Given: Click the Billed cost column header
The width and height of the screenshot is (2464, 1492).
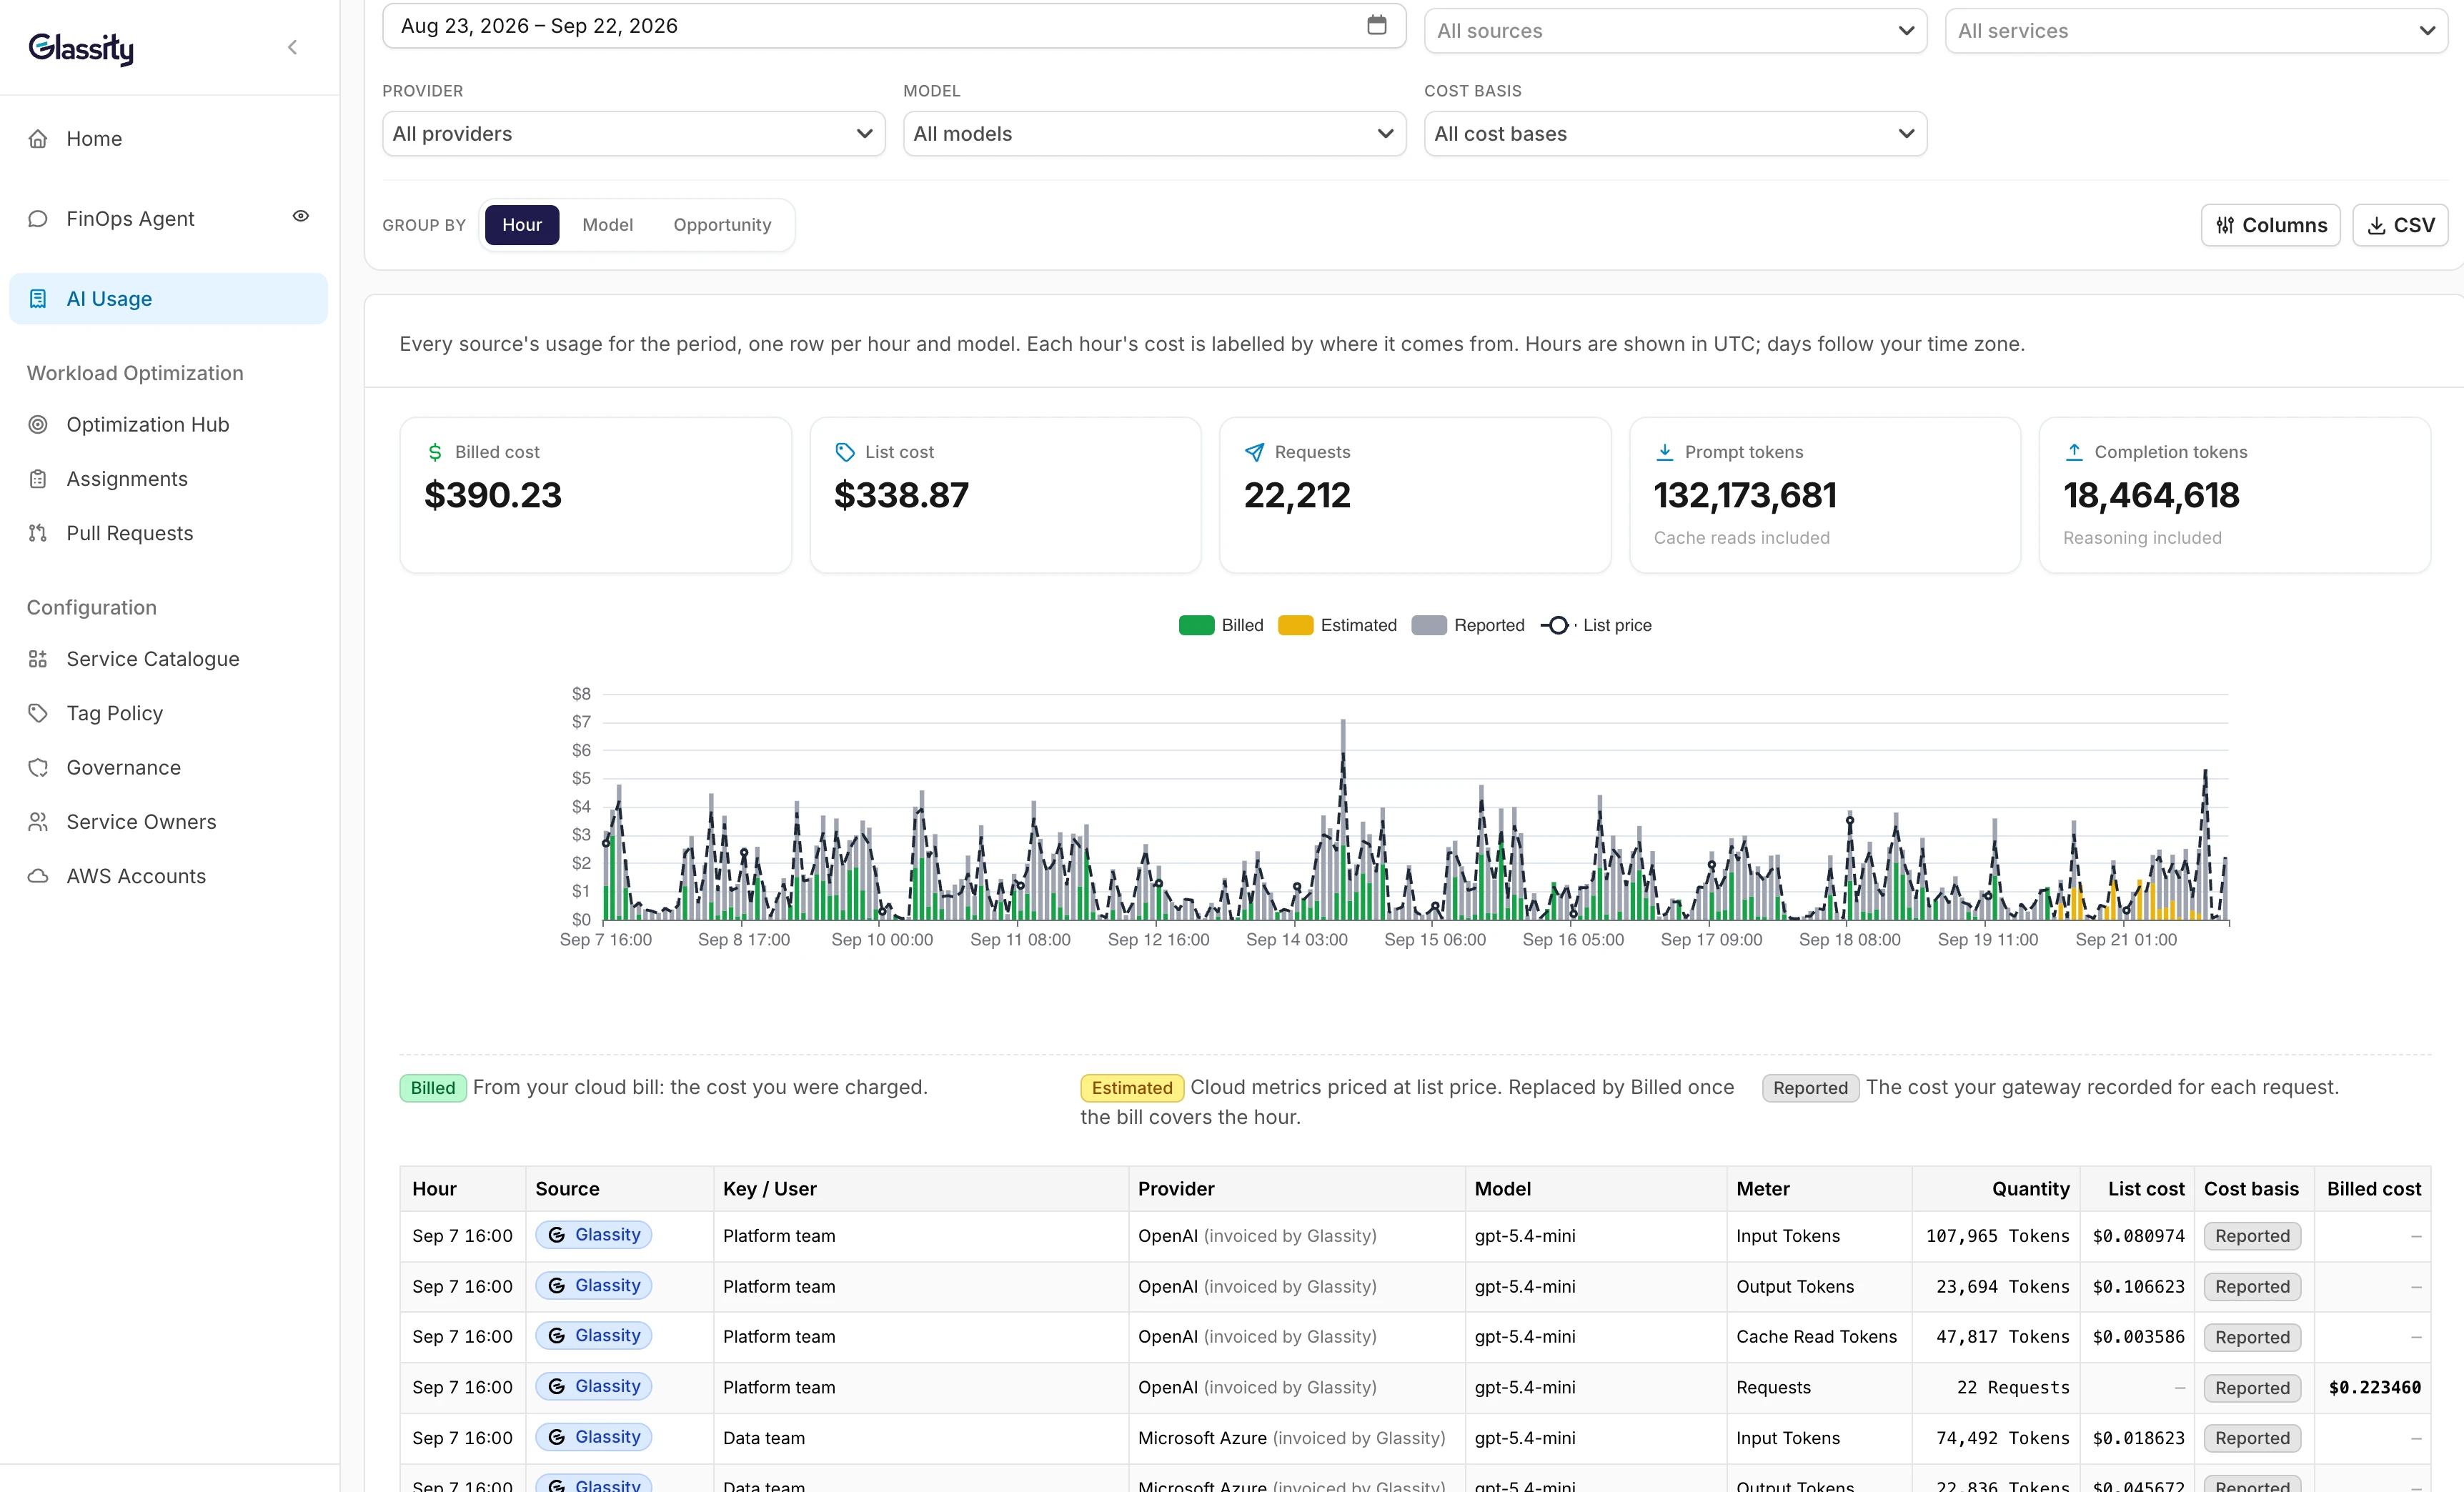Looking at the screenshot, I should 2373,1189.
